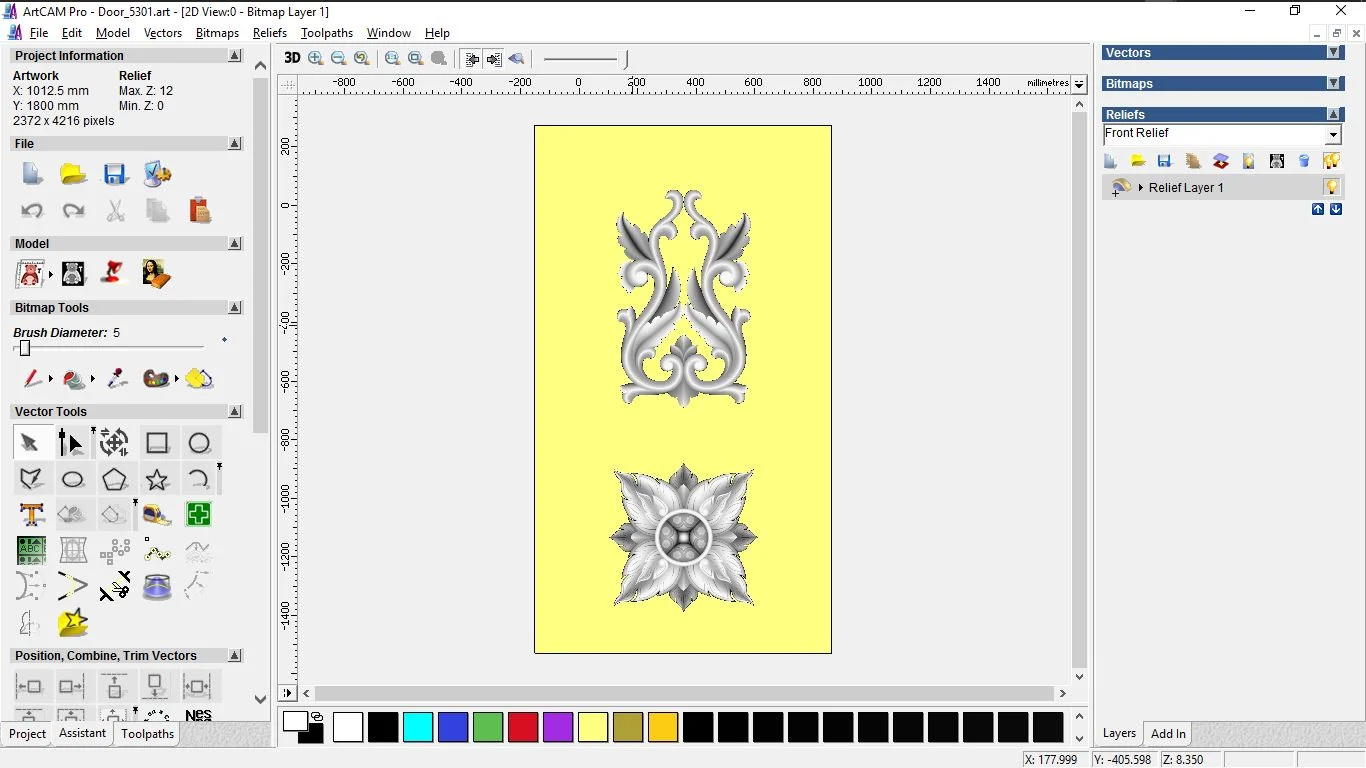The height and width of the screenshot is (768, 1366).
Task: Delete relief layer using trash bin icon
Action: tap(1304, 161)
